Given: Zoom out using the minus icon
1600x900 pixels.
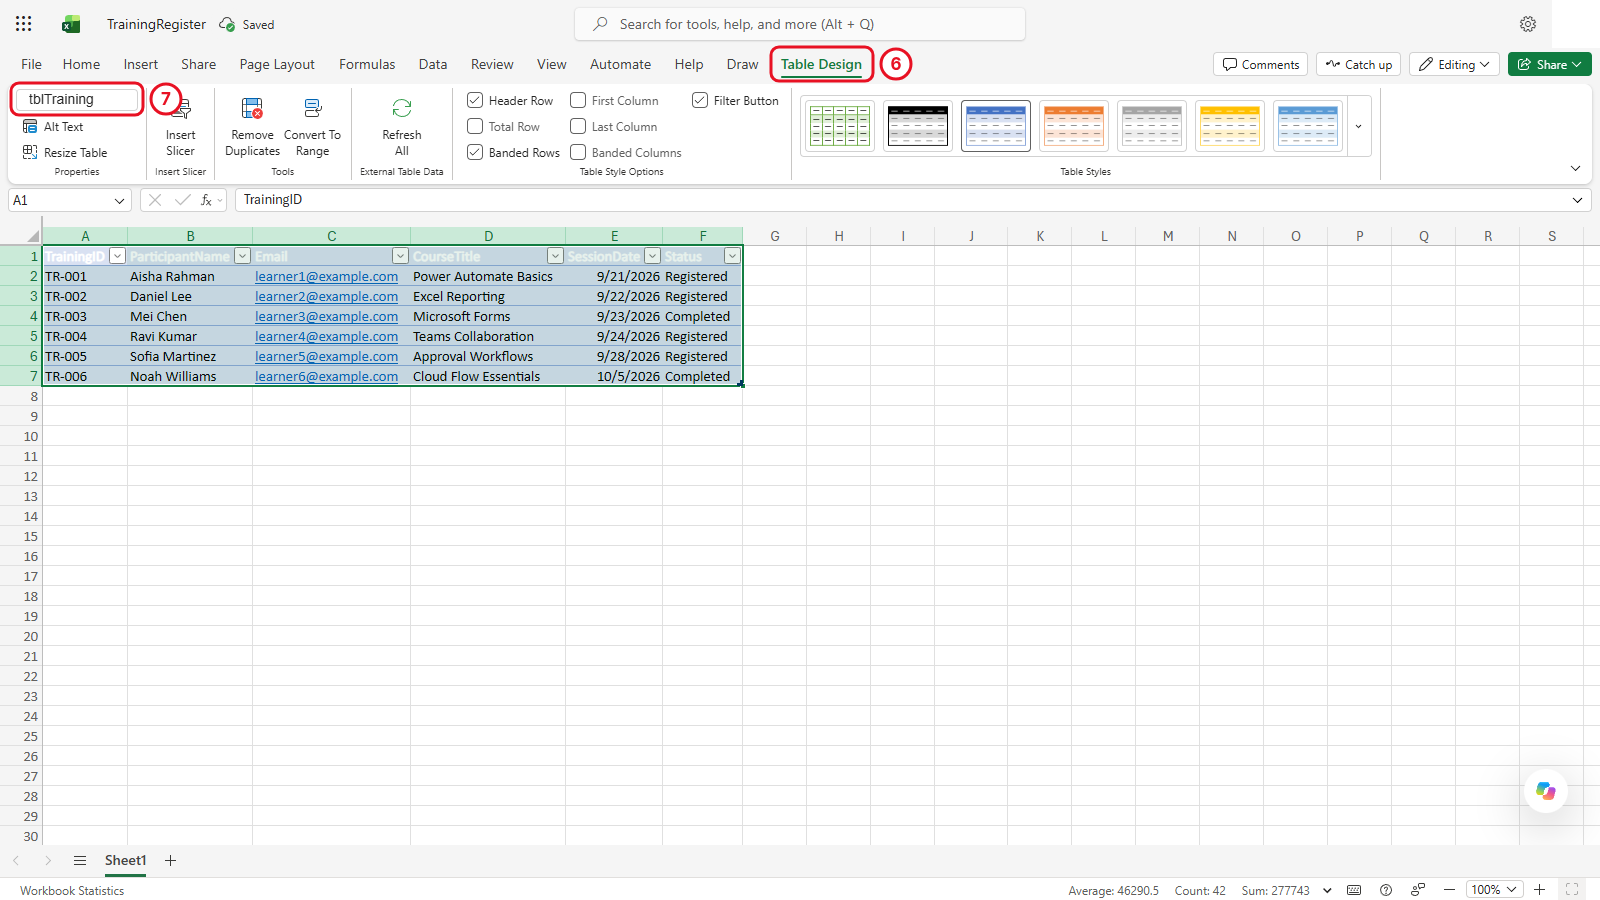Looking at the screenshot, I should click(x=1449, y=890).
